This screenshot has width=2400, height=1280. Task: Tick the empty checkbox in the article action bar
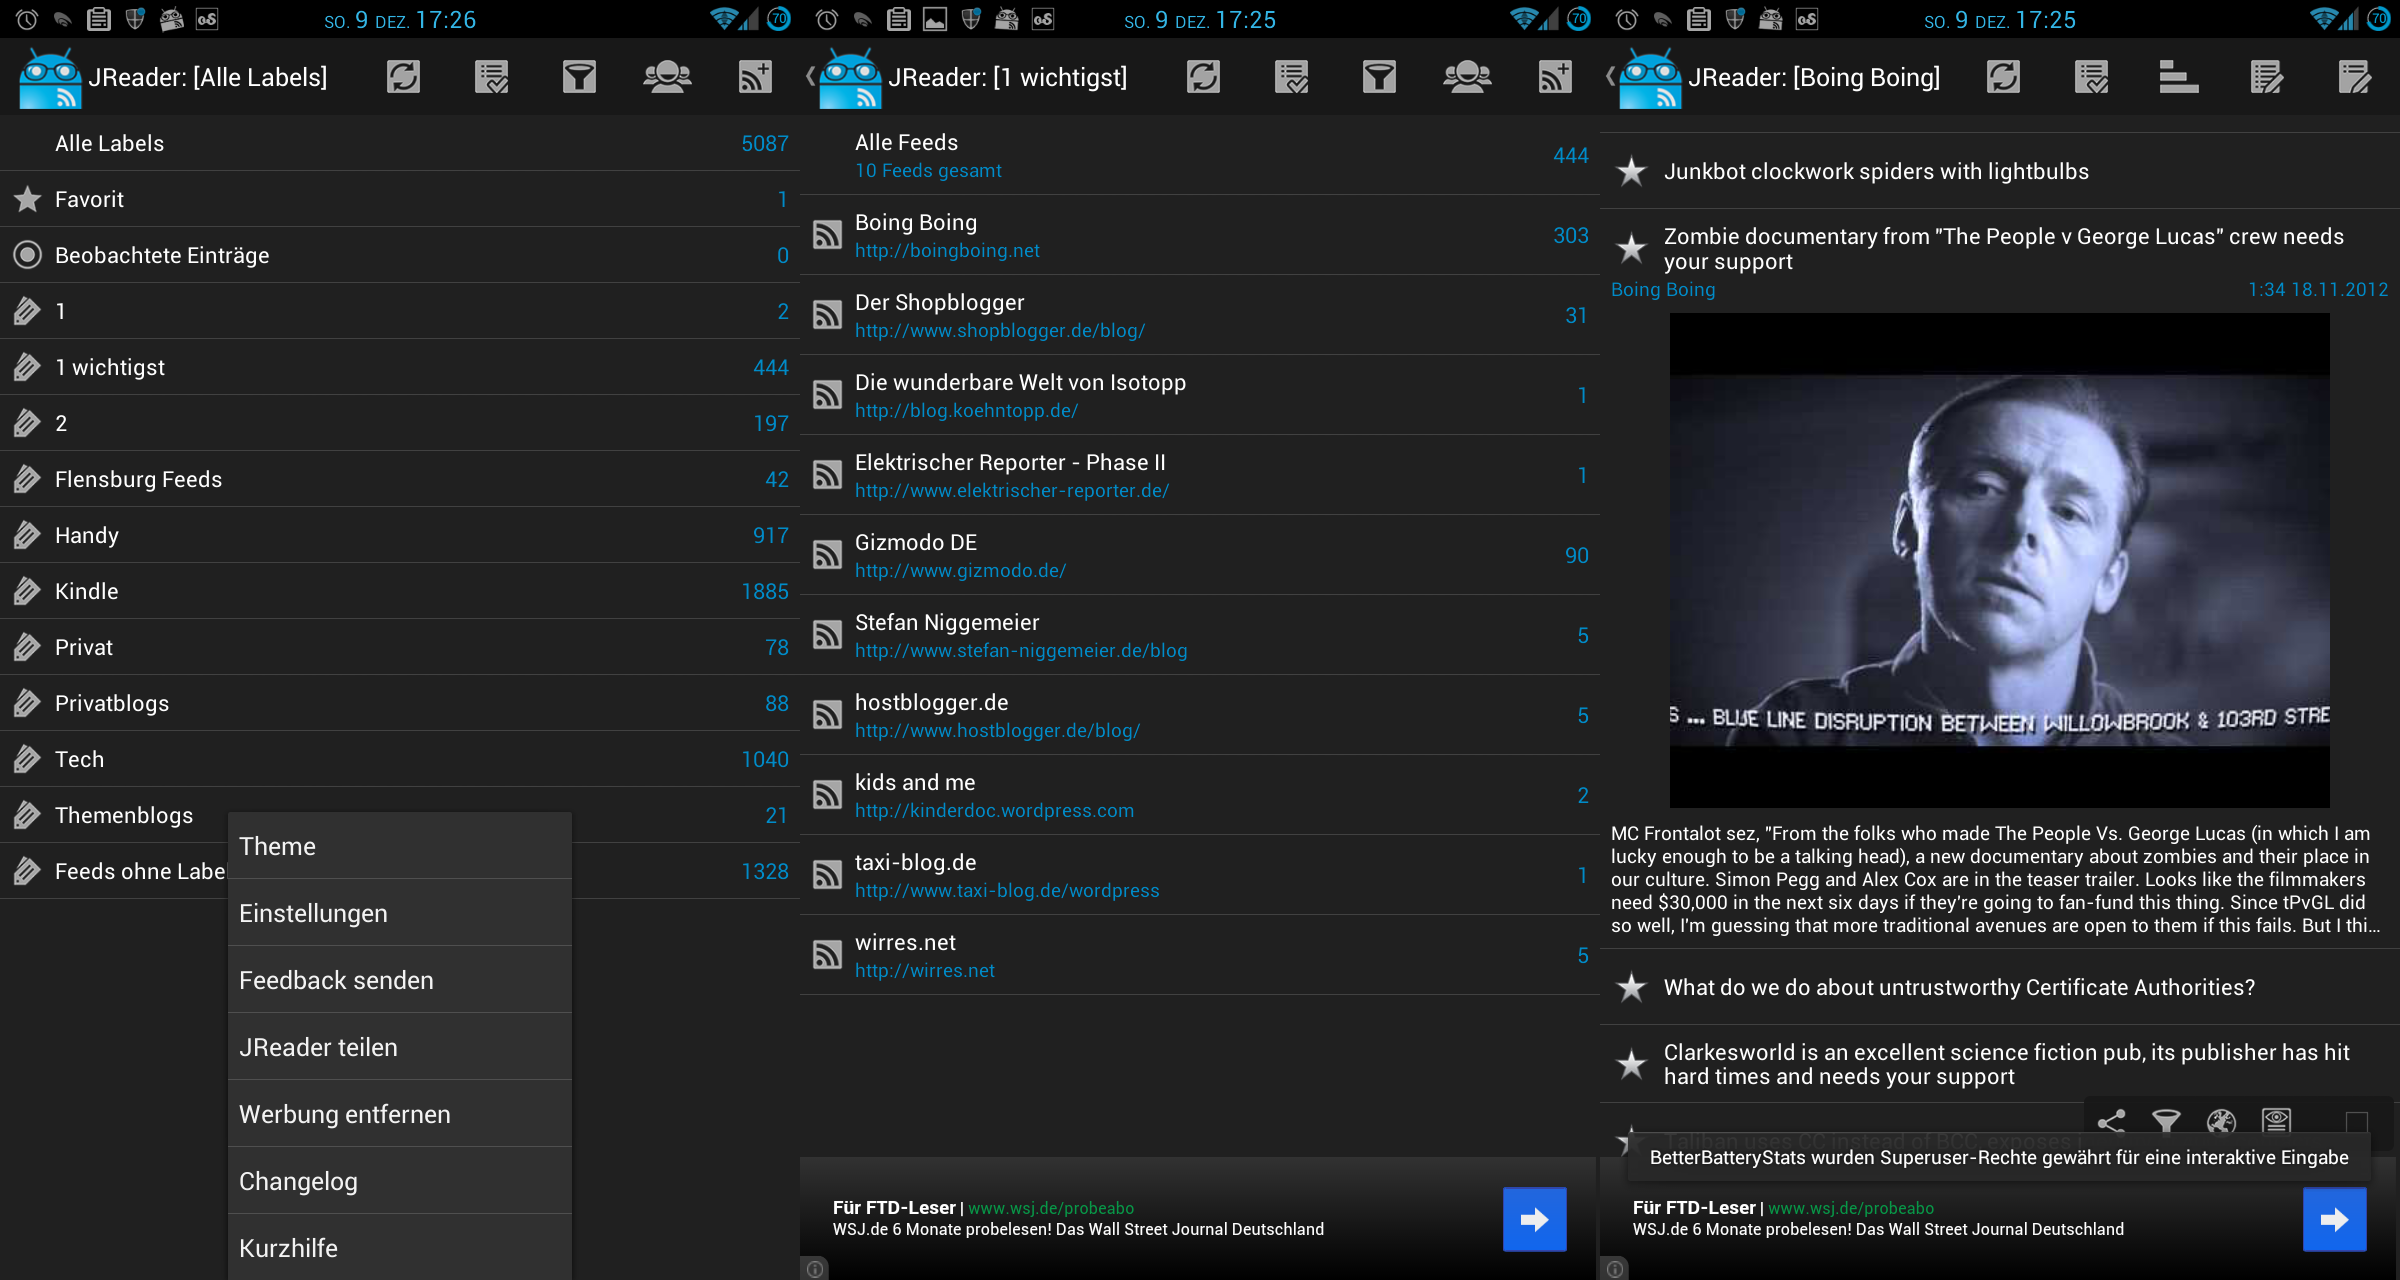tap(2357, 1122)
